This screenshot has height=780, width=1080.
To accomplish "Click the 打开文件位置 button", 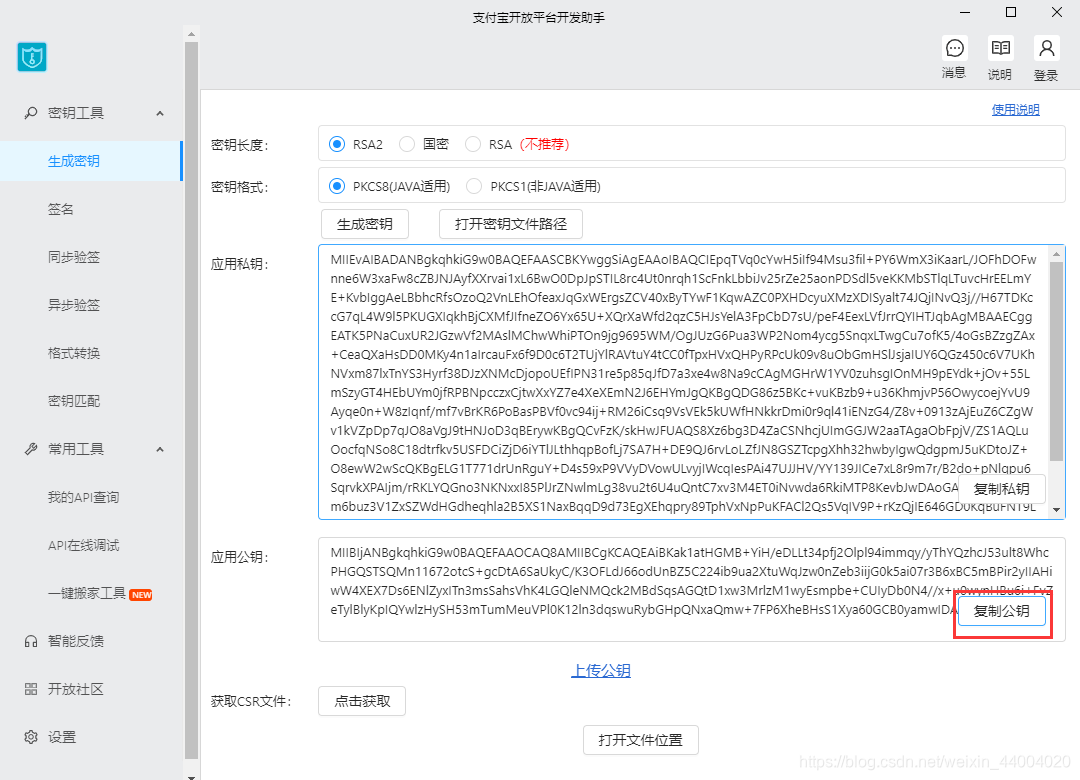I will (641, 740).
